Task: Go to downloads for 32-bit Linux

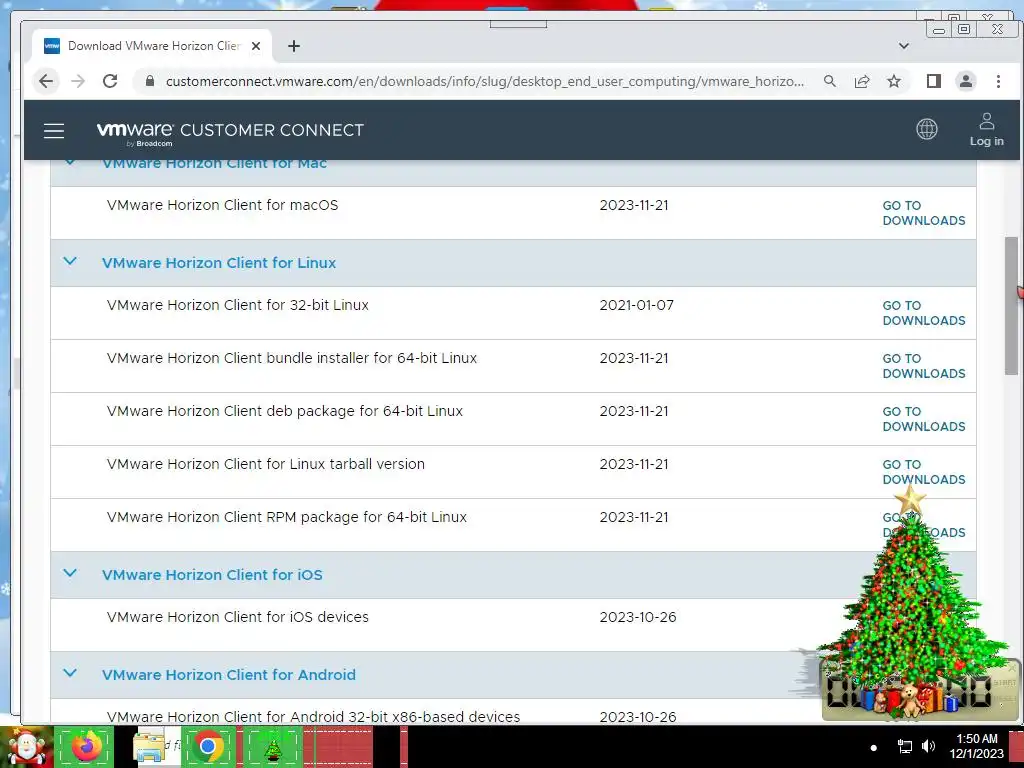Action: pos(923,313)
